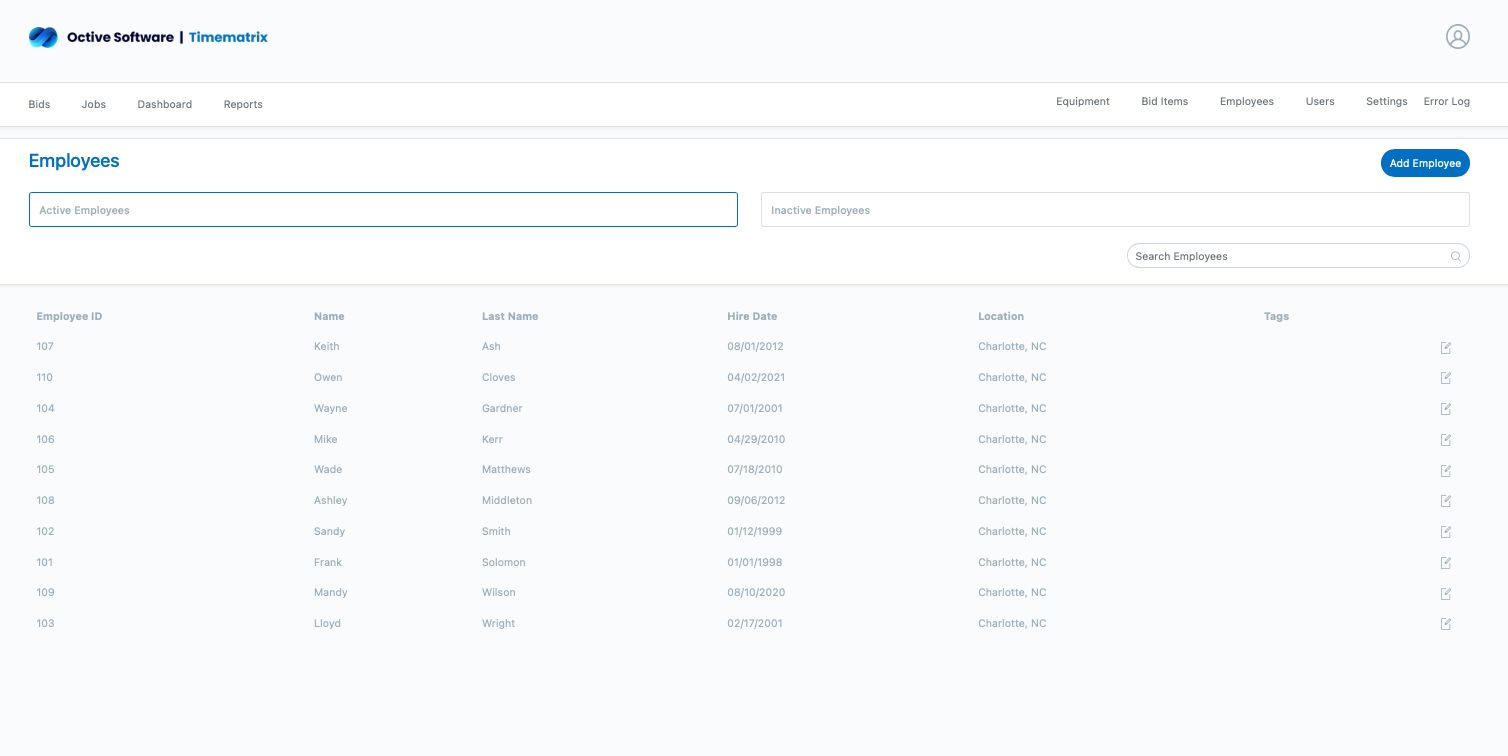Click the Octive Software Timematrix logo
This screenshot has height=756, width=1508.
(148, 37)
